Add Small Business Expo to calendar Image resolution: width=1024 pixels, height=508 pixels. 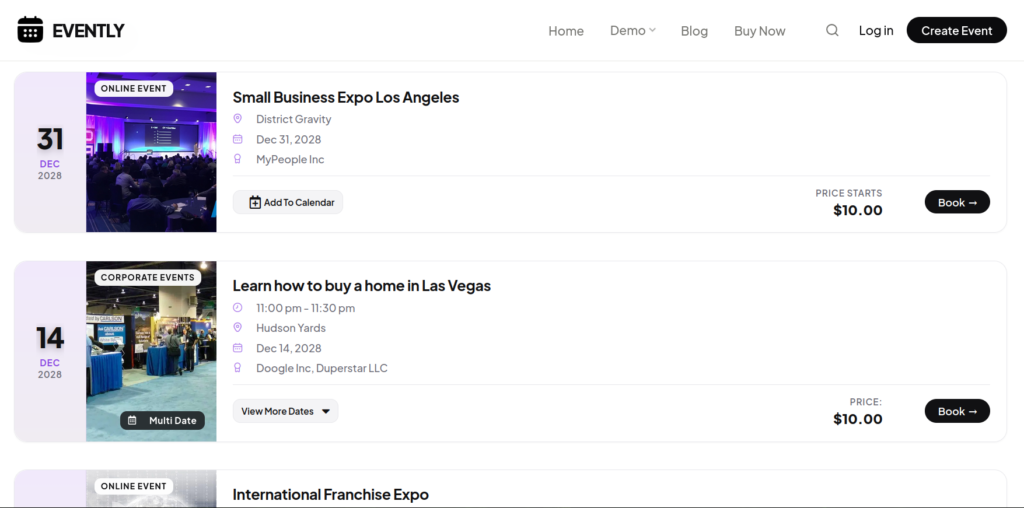point(288,202)
